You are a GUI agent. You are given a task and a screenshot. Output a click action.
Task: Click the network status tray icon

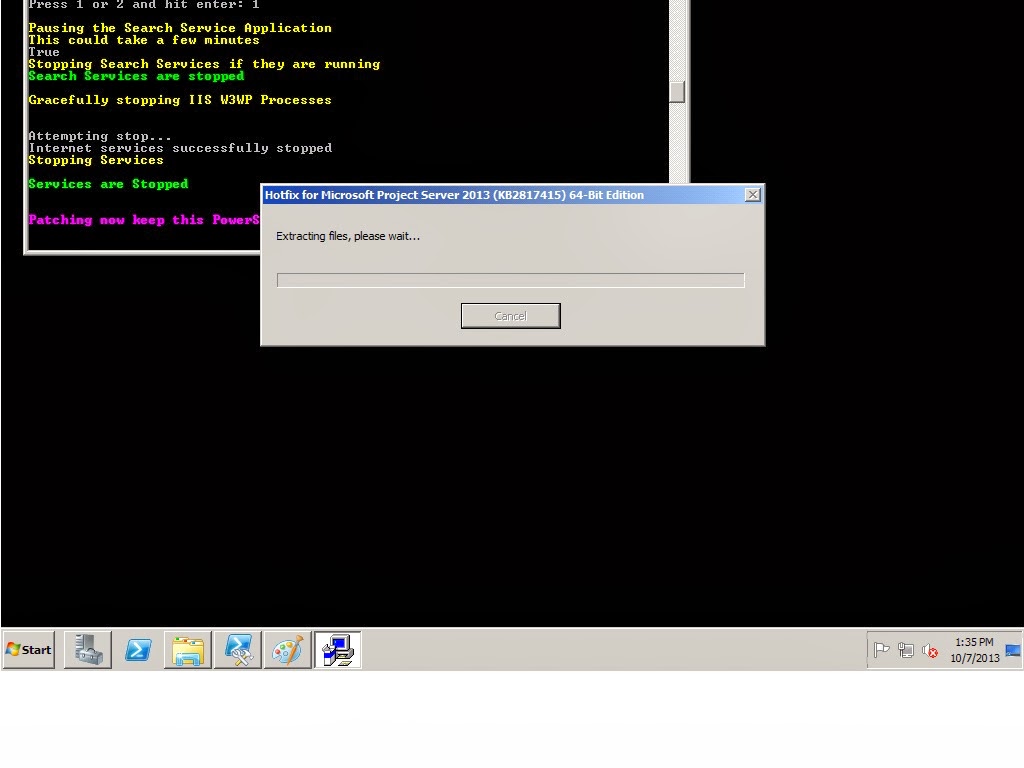point(906,650)
